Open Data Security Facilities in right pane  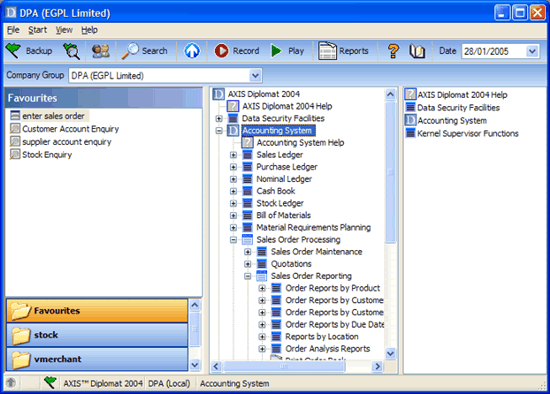[x=458, y=108]
